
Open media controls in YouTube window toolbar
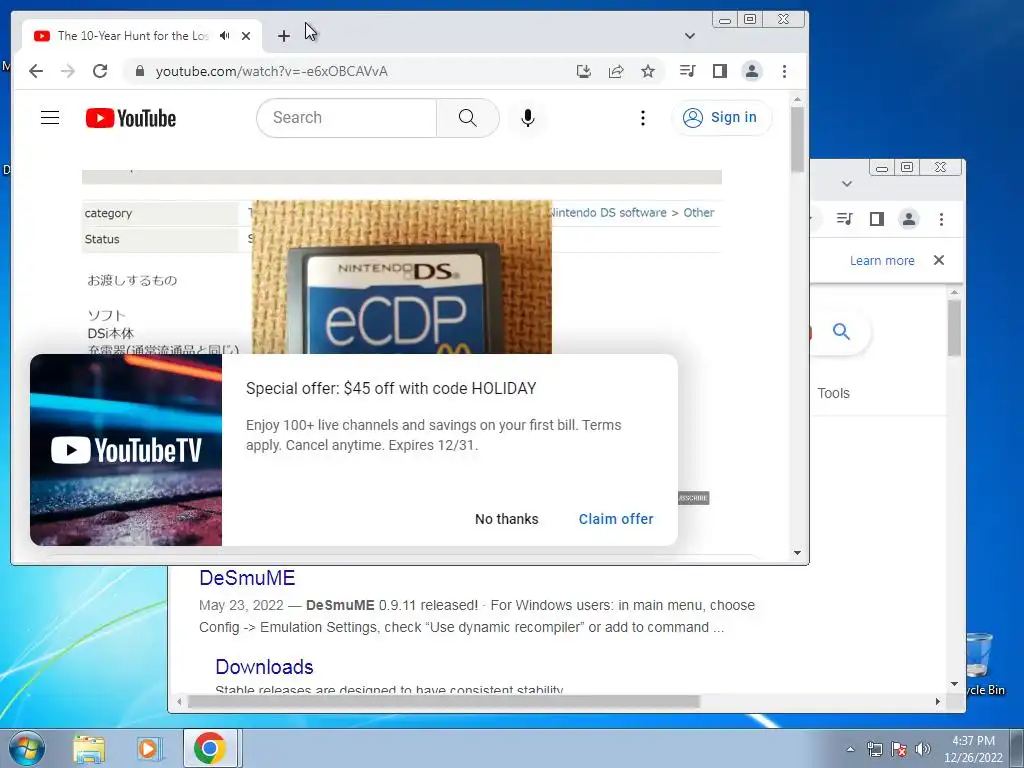(687, 71)
